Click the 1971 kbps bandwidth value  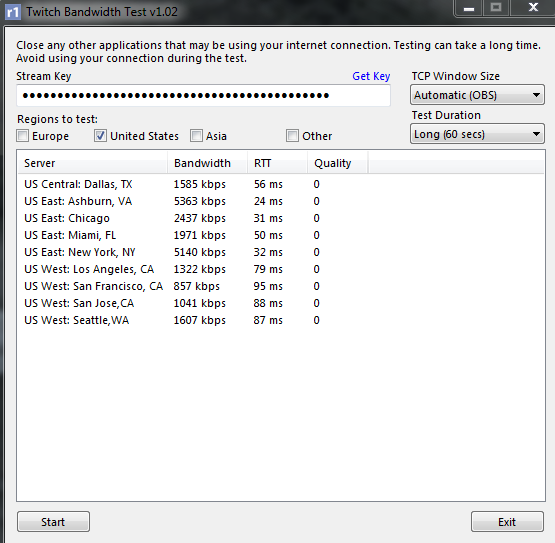pos(200,235)
